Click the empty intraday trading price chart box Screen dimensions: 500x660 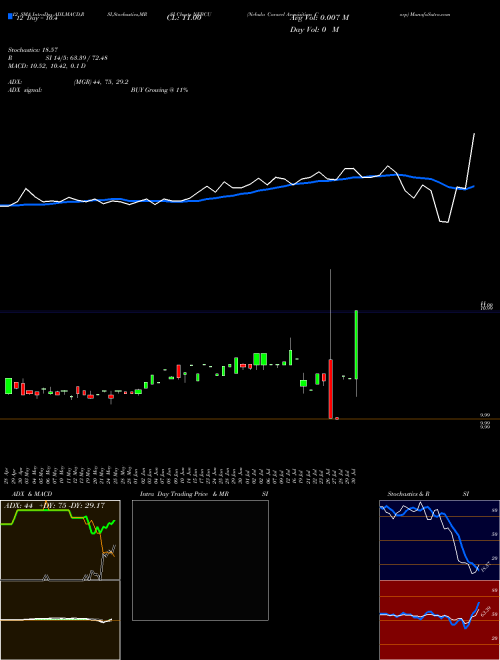pyautogui.click(x=200, y=560)
